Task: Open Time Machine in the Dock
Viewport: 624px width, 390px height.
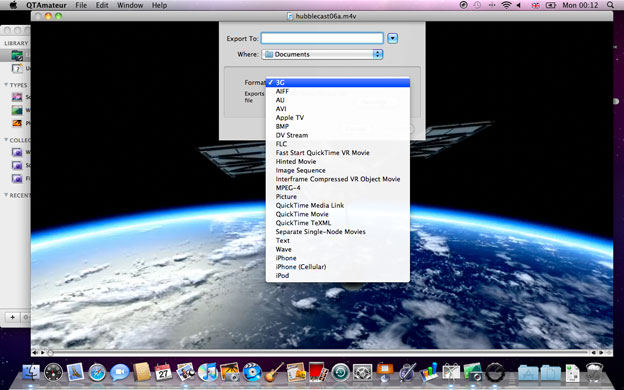Action: (340, 373)
